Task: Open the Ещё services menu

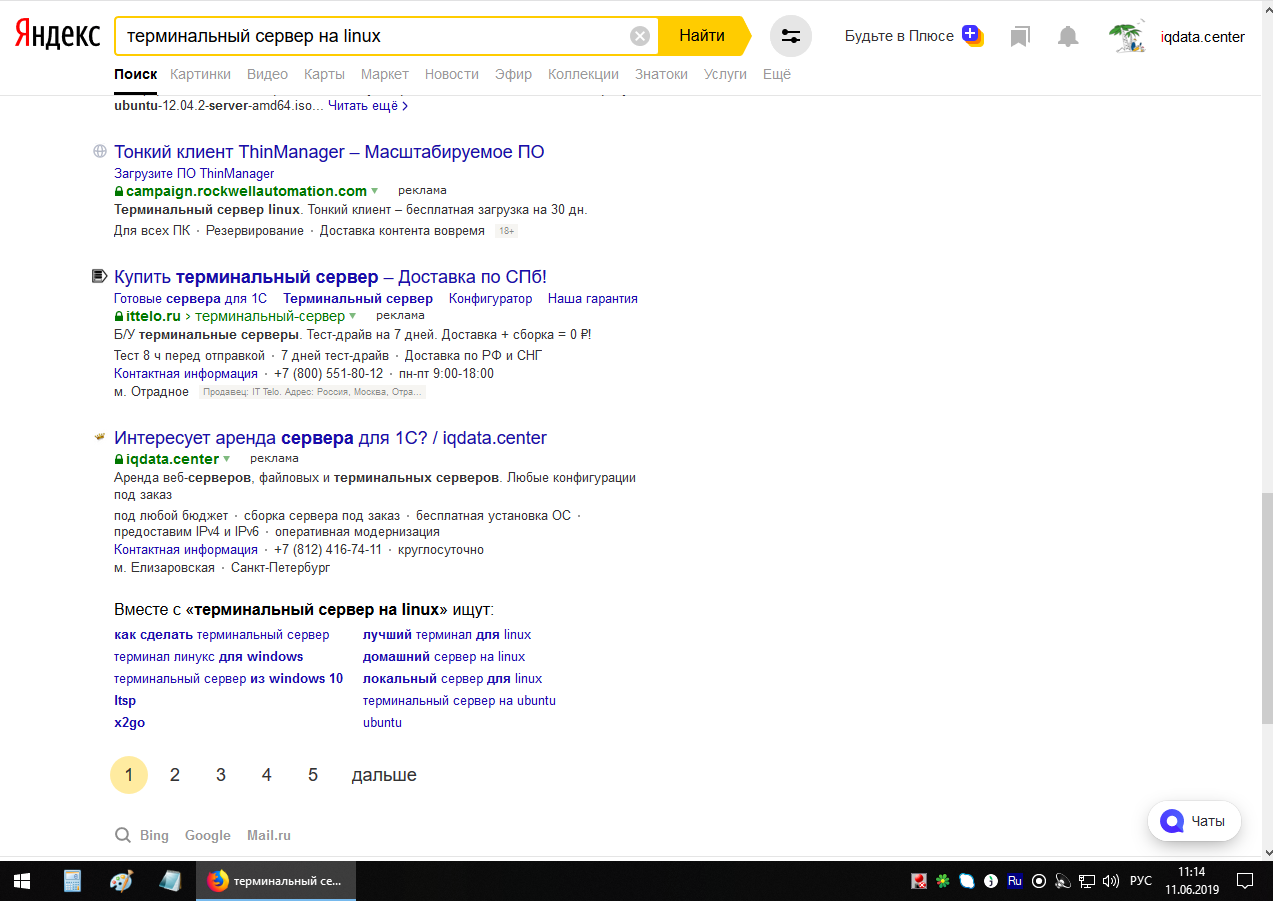Action: pos(777,74)
